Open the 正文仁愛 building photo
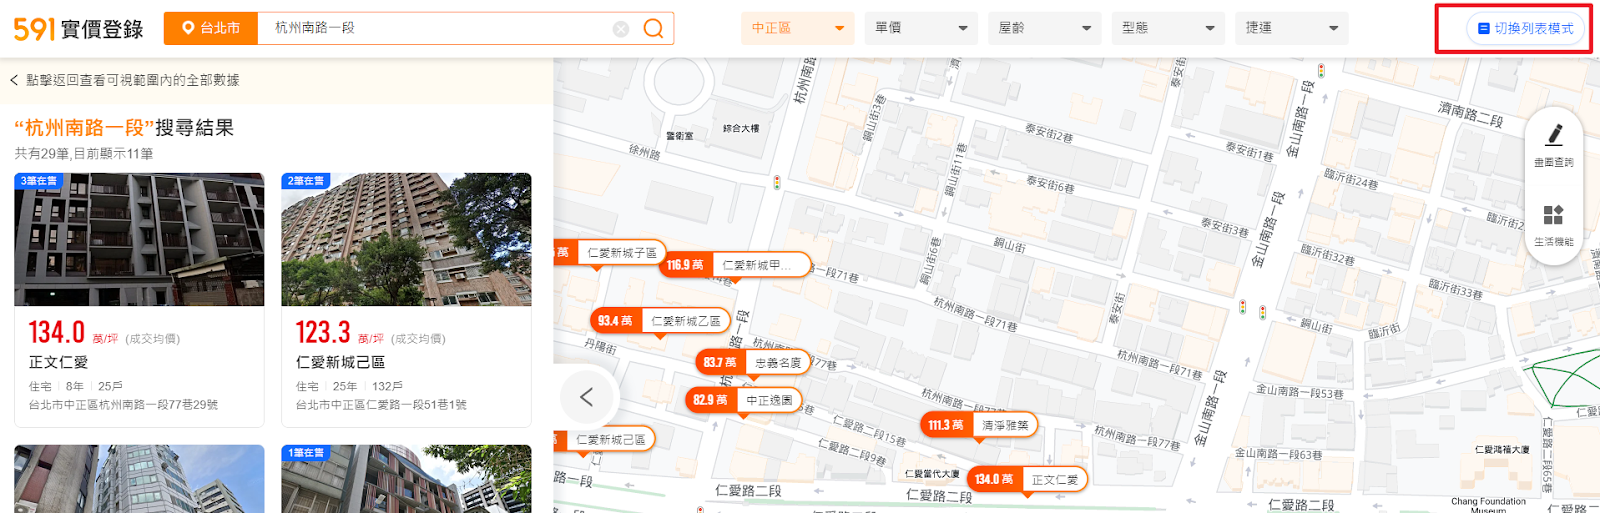 point(139,240)
